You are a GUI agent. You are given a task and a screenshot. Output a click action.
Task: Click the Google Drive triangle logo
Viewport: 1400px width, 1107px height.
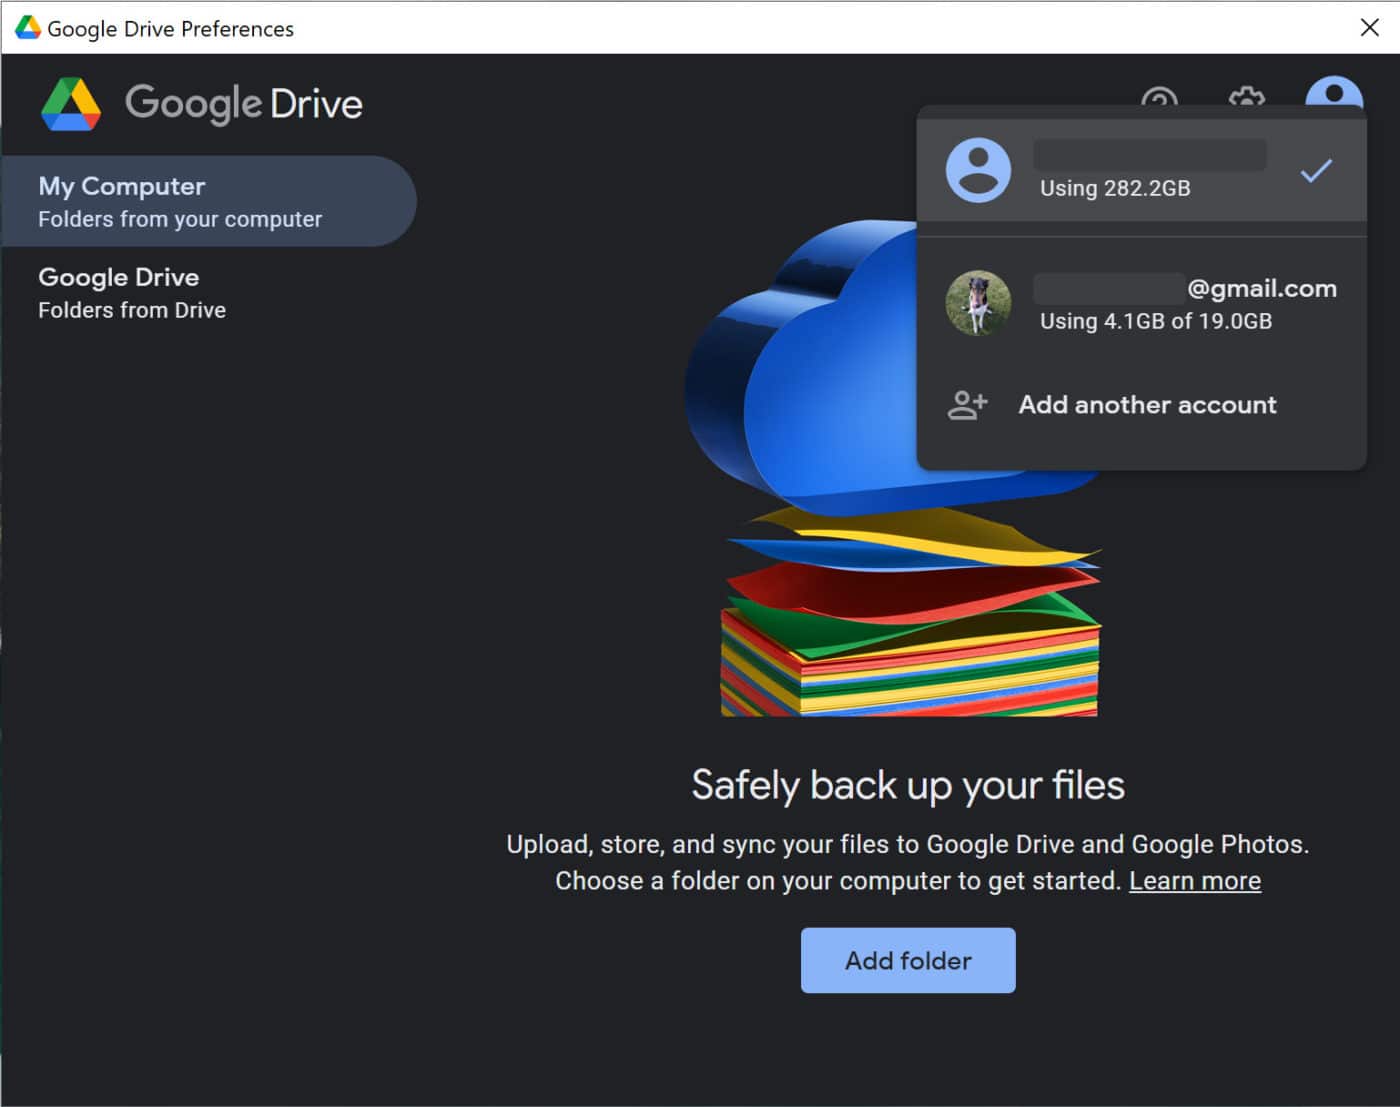click(71, 103)
